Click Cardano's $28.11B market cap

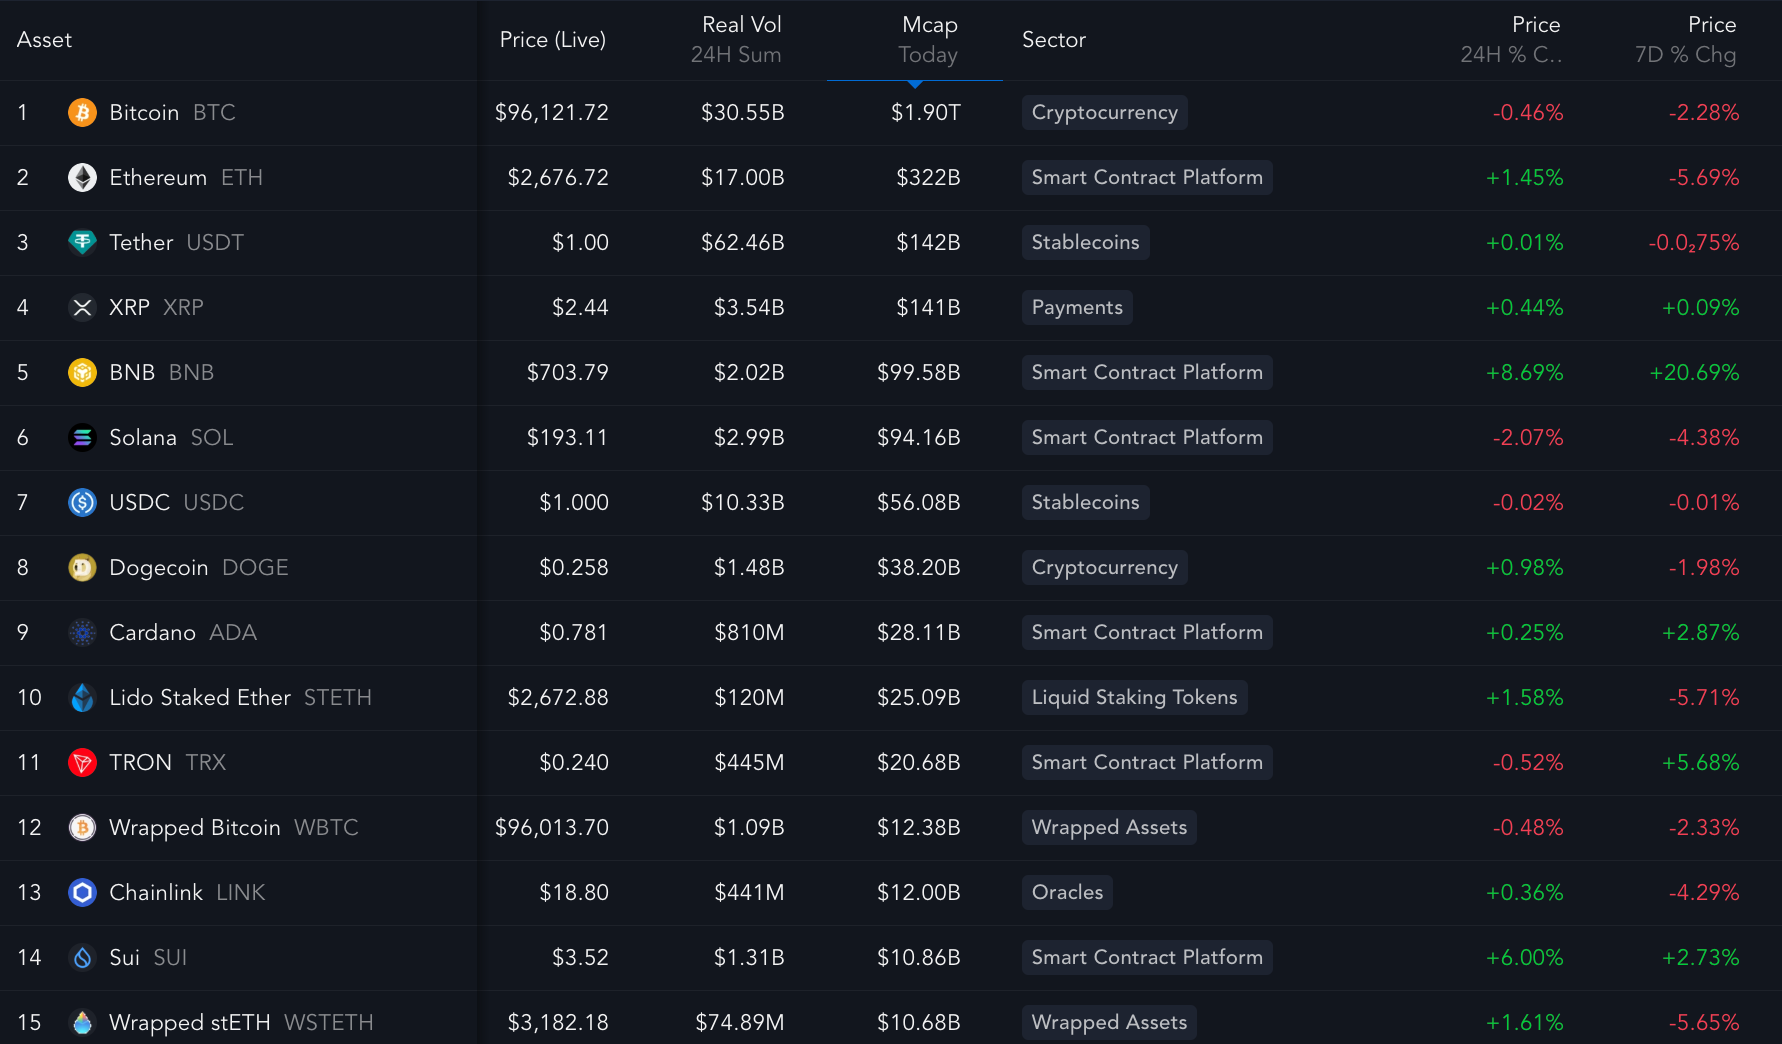click(x=919, y=633)
